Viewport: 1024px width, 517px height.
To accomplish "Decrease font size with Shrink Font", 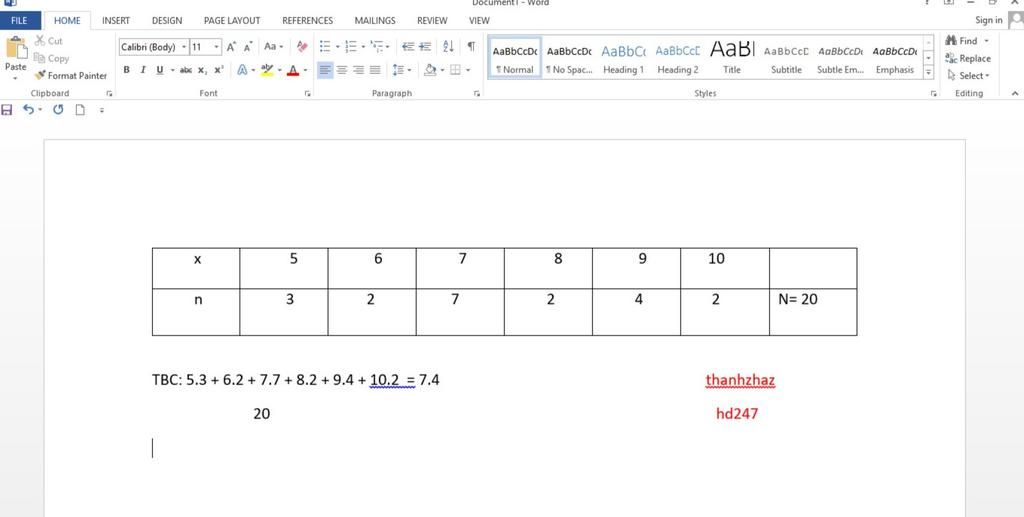I will (248, 47).
